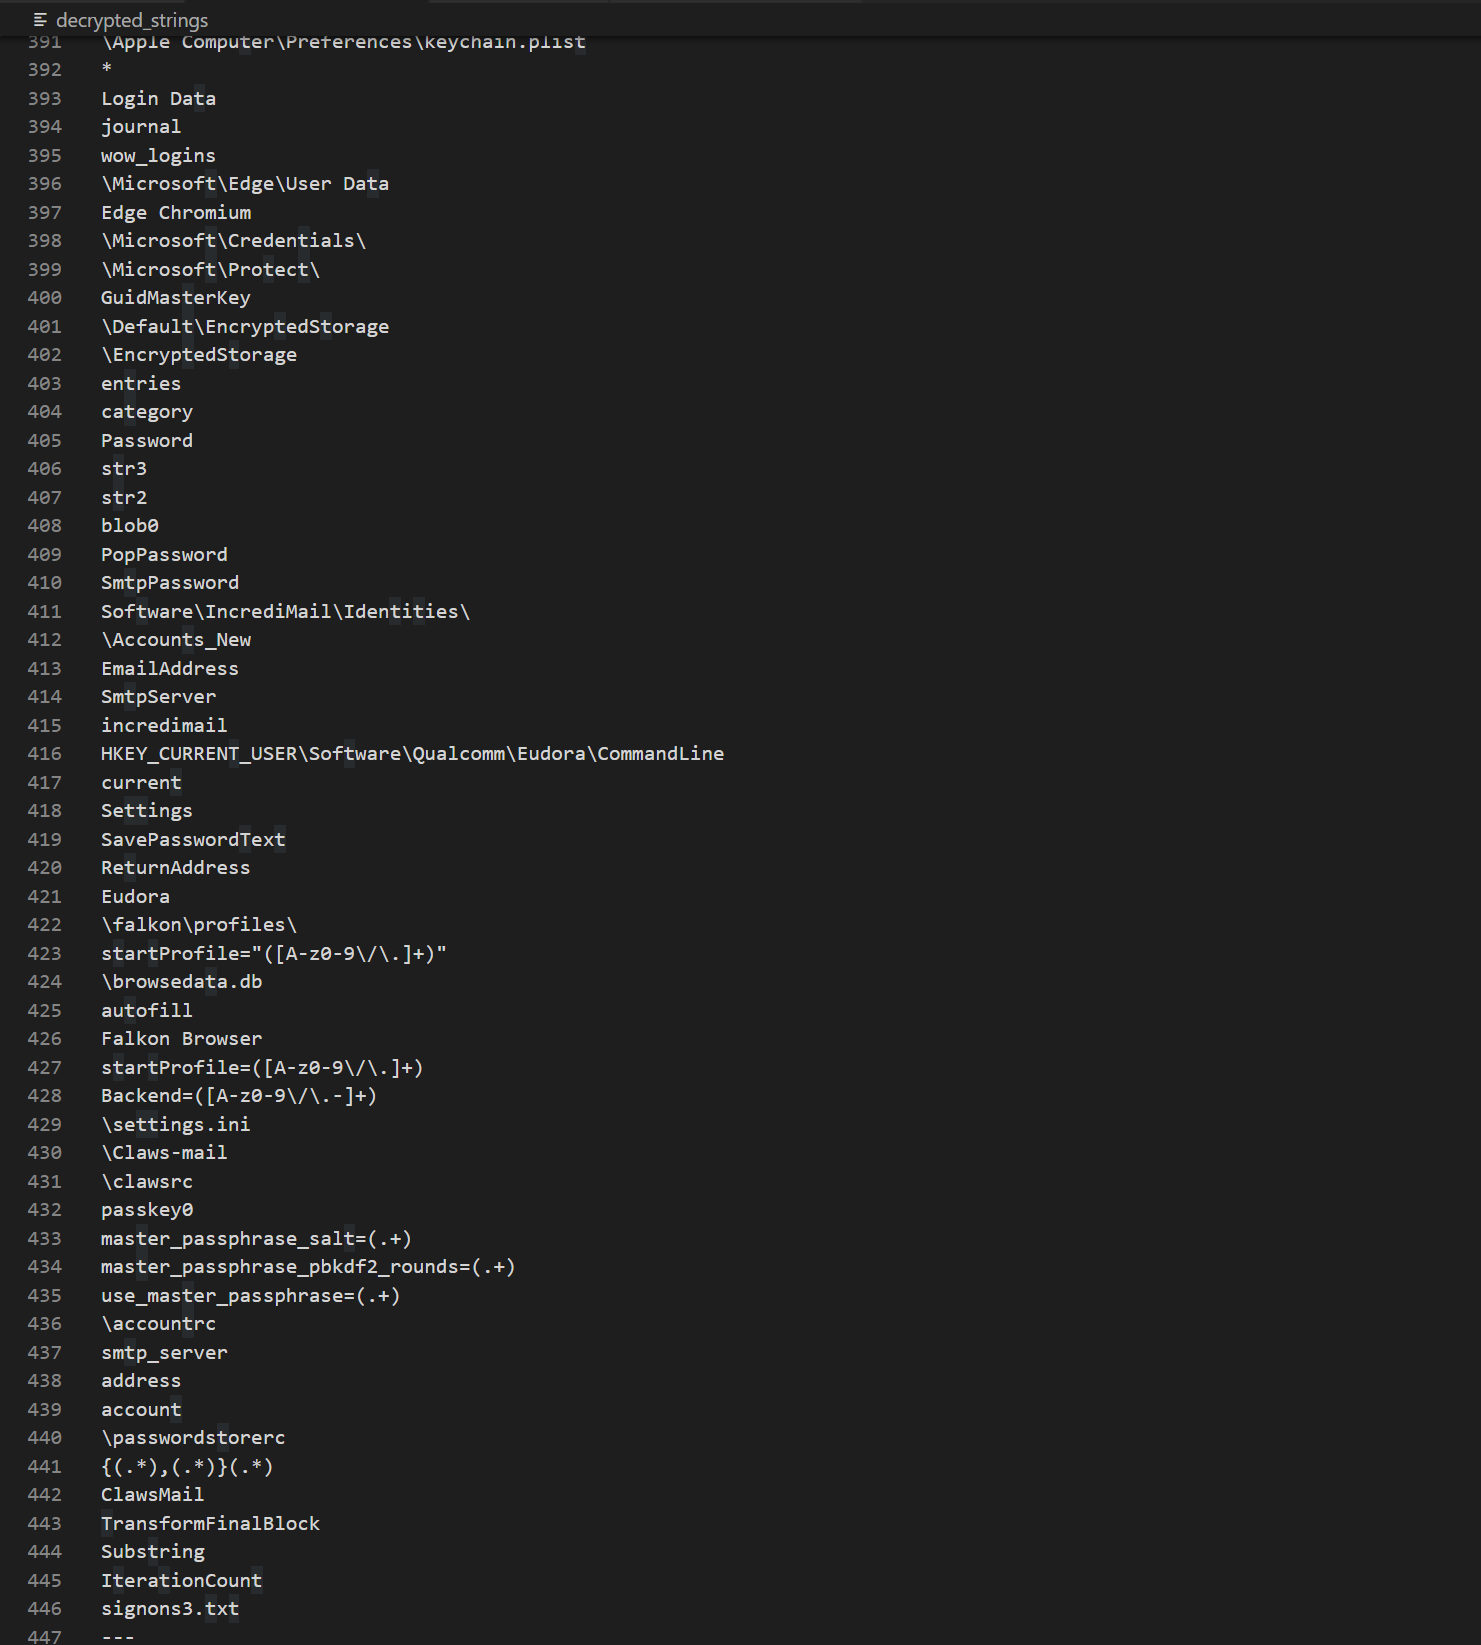
Task: Click the HKEY_CURRENT_USER Eudora registry path line
Action: 412,754
